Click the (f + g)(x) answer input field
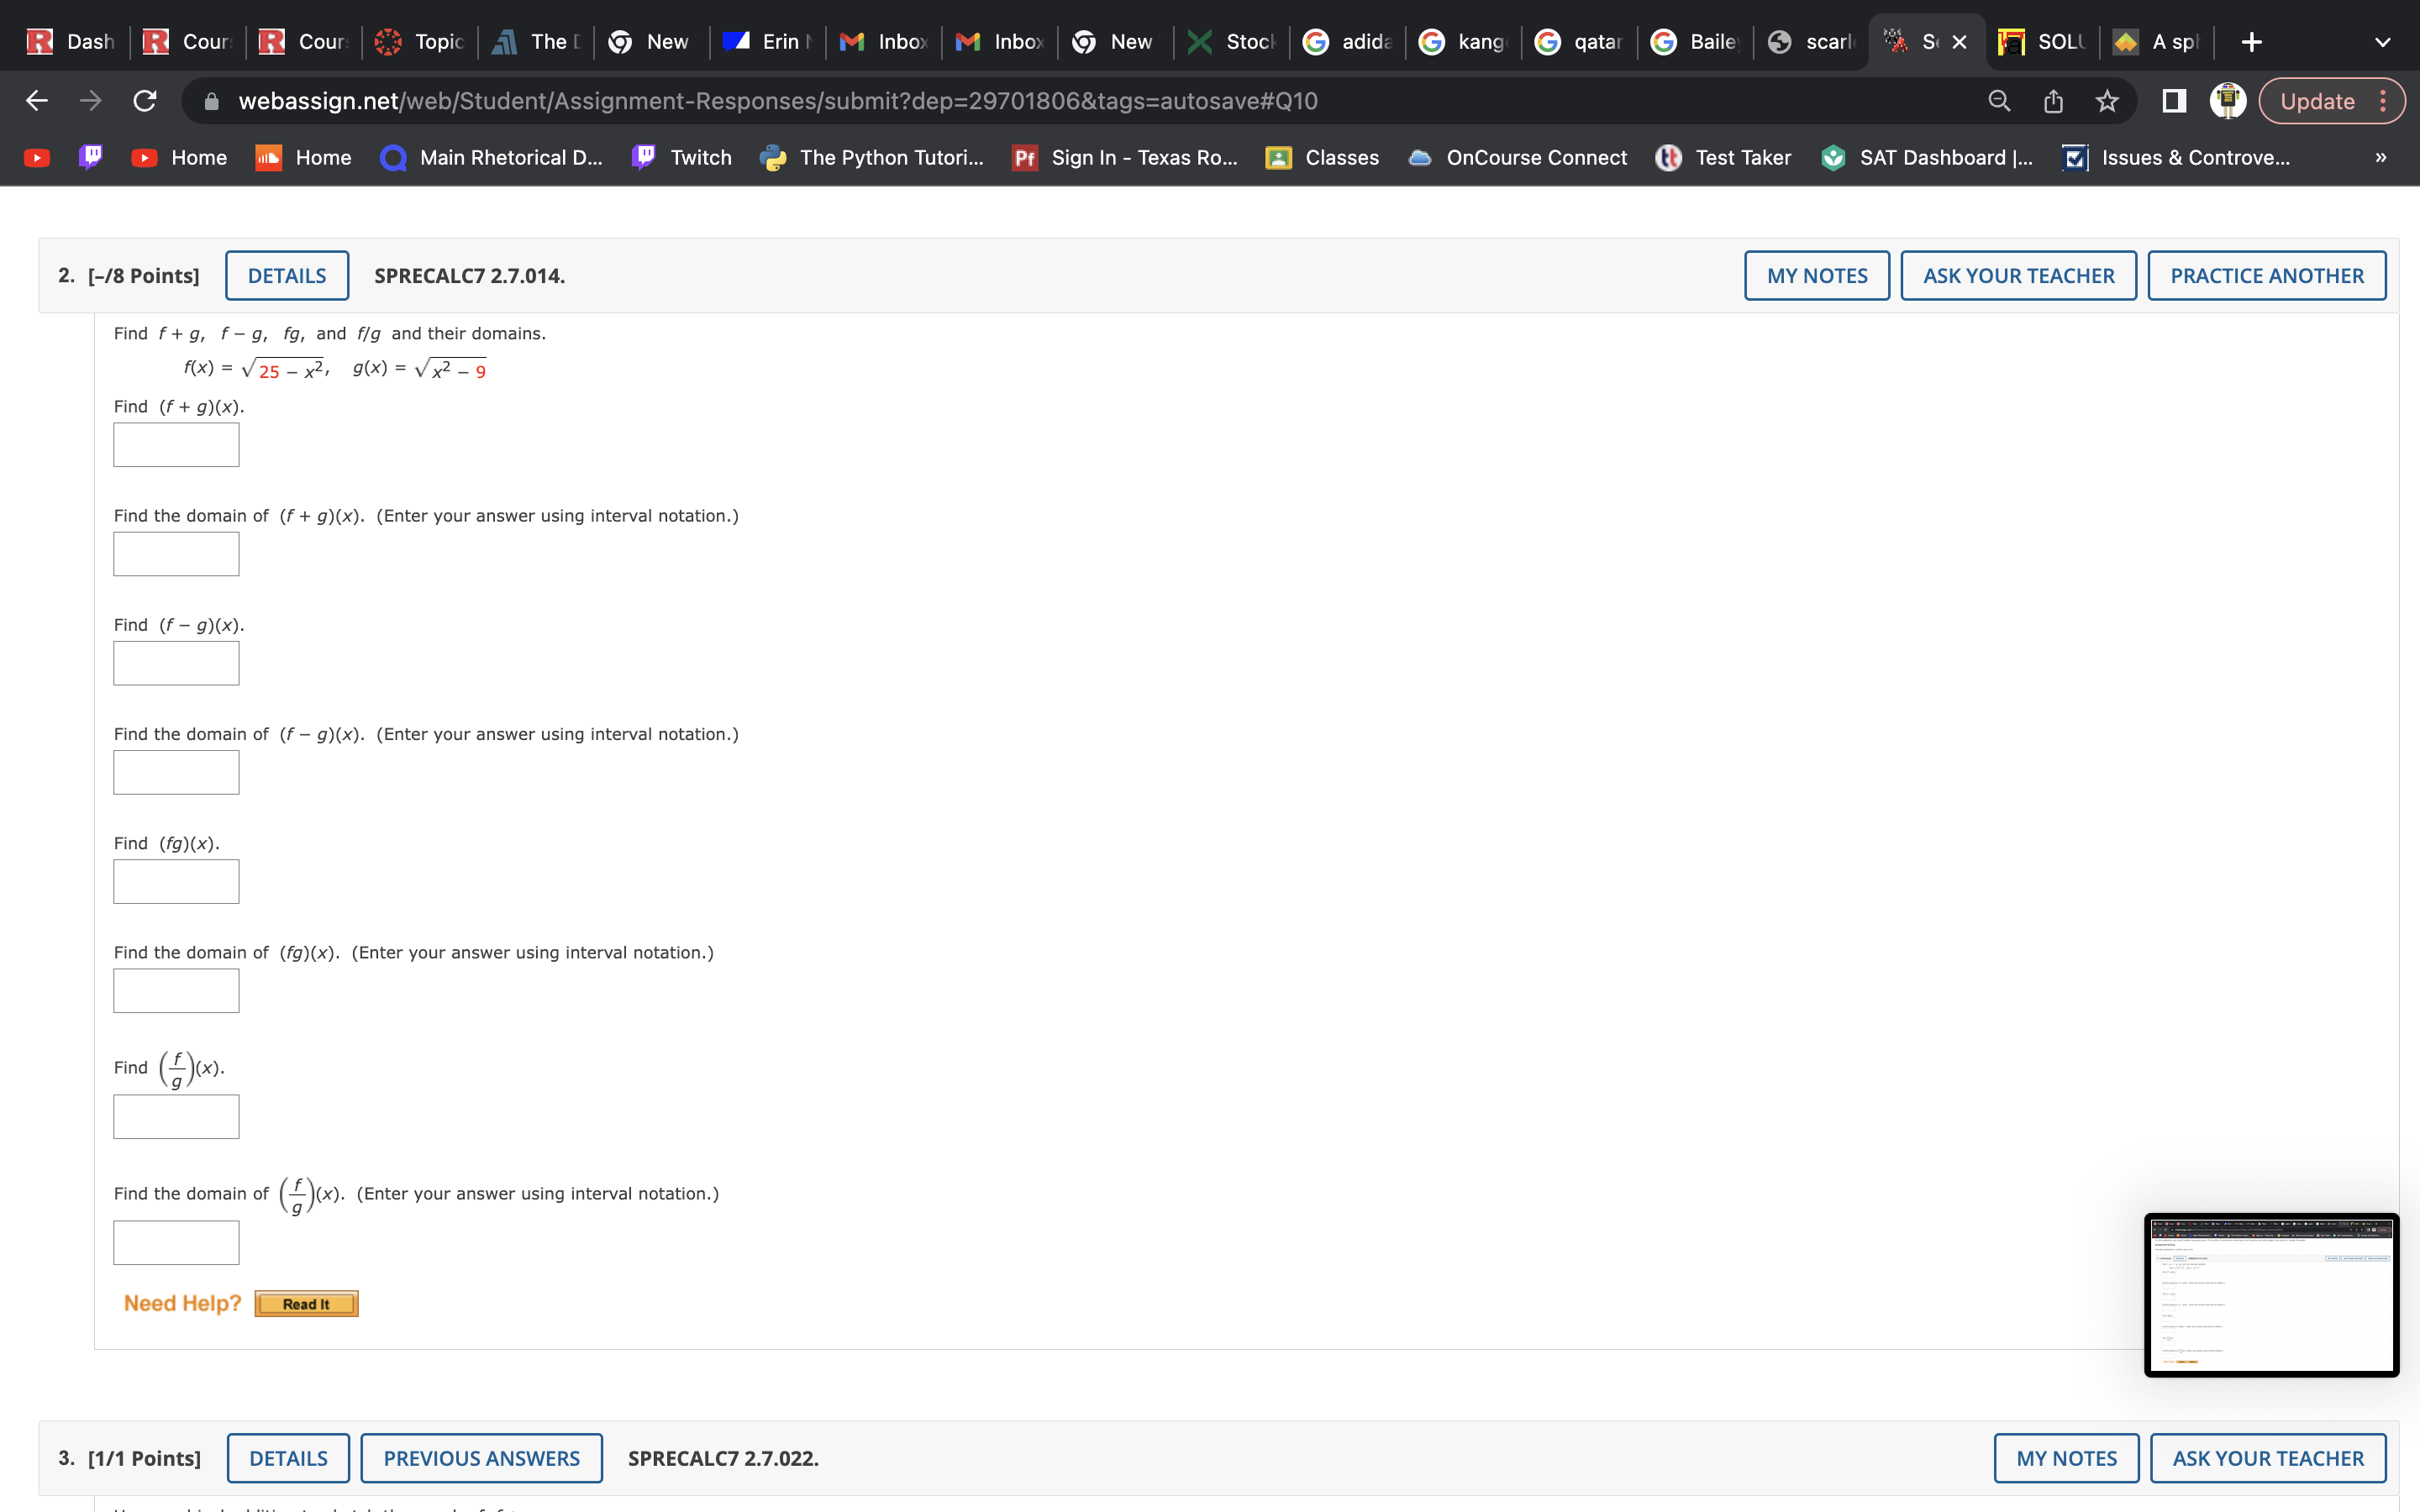 175,444
